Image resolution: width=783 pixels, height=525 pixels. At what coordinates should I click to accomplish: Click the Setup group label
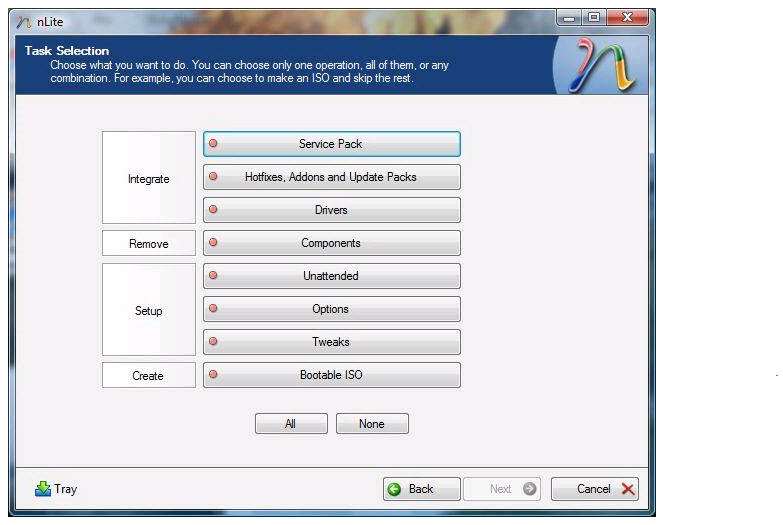point(149,311)
